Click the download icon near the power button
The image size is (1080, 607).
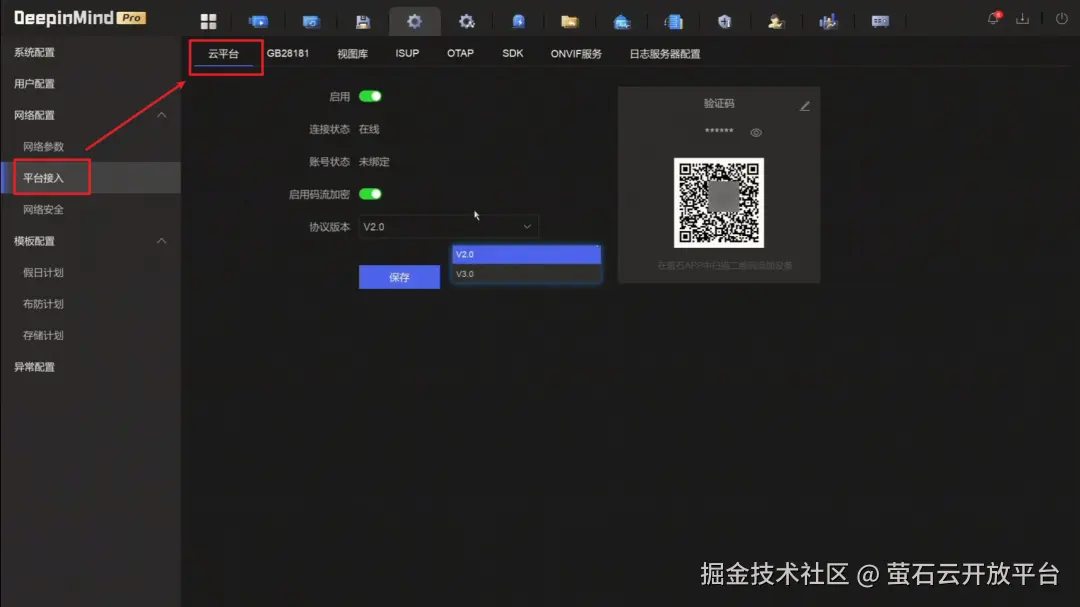pos(1022,17)
